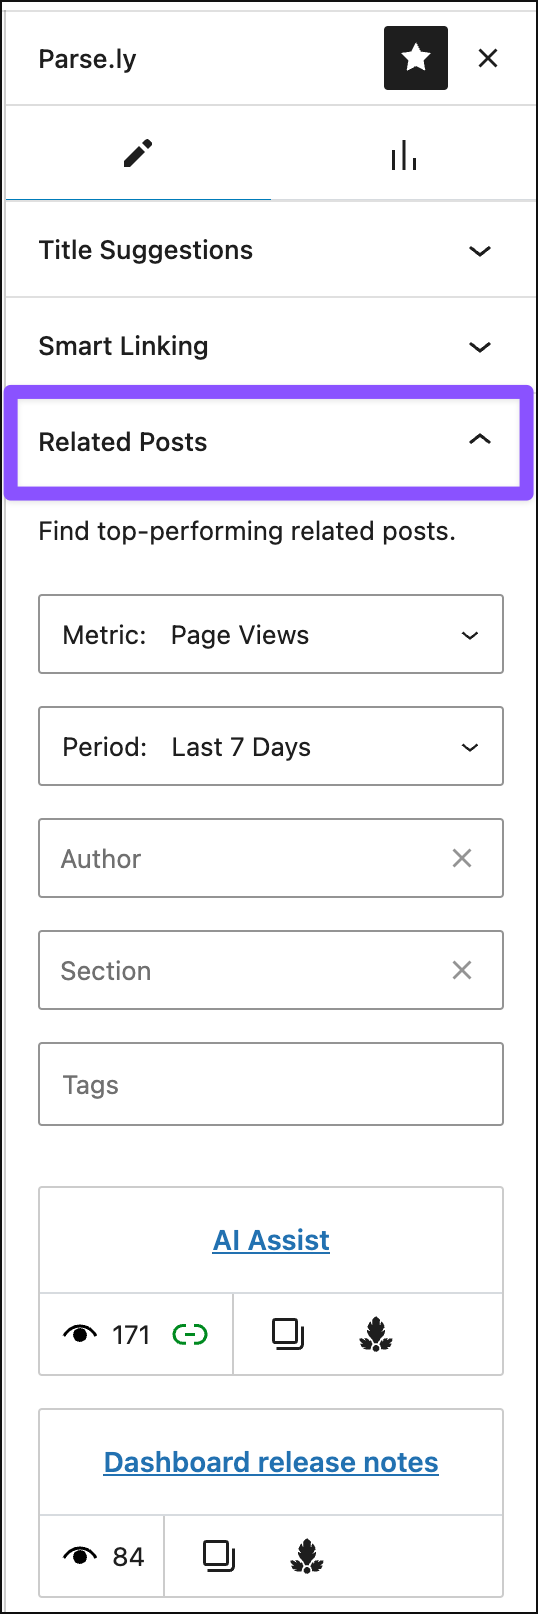538x1614 pixels.
Task: Expand the Smart Linking section
Action: (x=269, y=346)
